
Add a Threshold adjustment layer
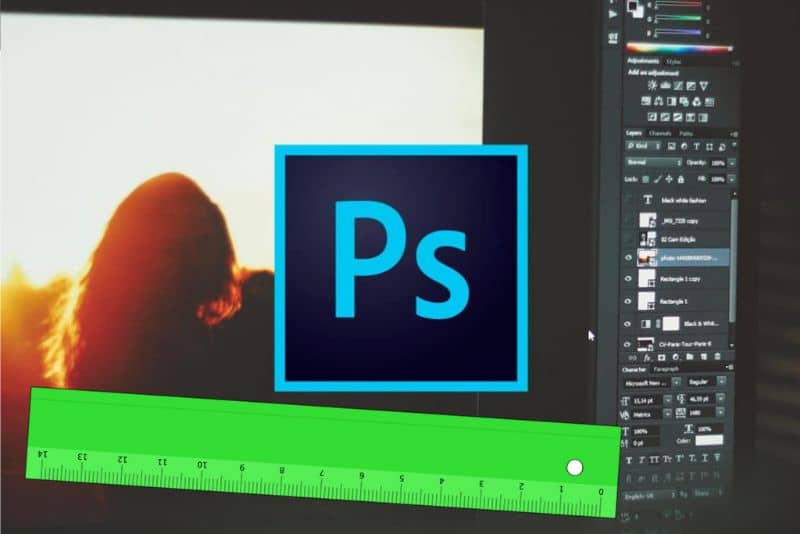[678, 117]
